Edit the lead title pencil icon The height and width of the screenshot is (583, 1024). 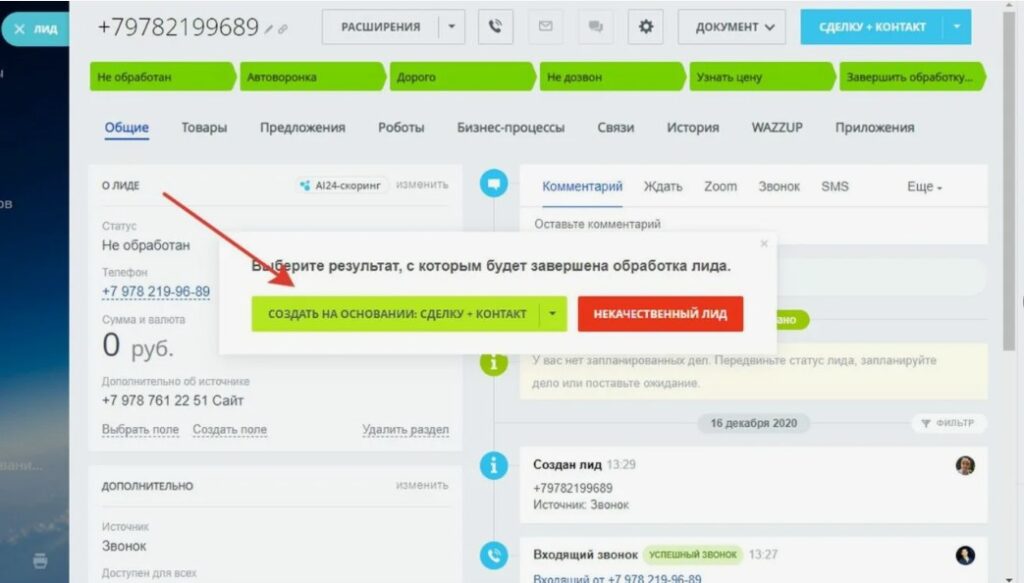pyautogui.click(x=269, y=29)
